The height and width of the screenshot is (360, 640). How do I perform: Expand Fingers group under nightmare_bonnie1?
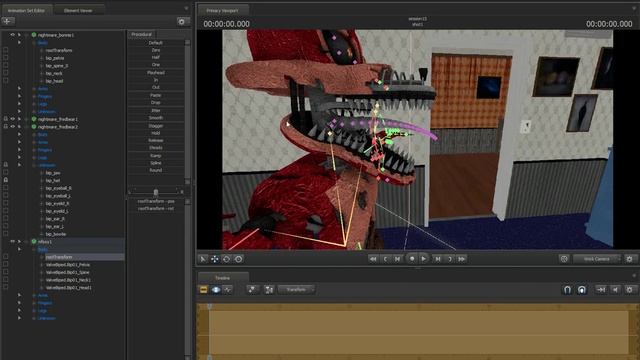pyautogui.click(x=19, y=96)
